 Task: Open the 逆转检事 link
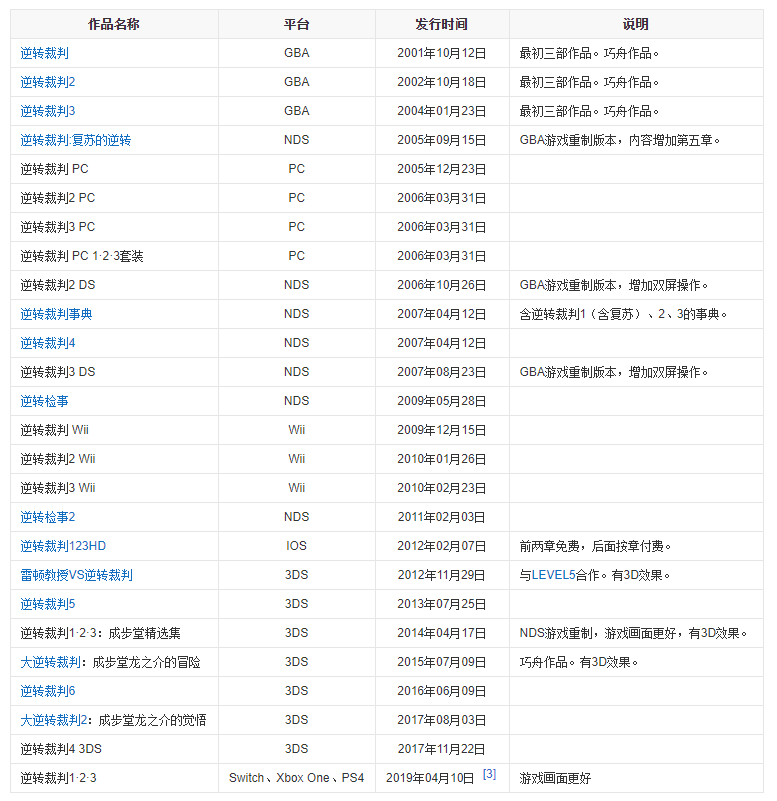tap(44, 401)
